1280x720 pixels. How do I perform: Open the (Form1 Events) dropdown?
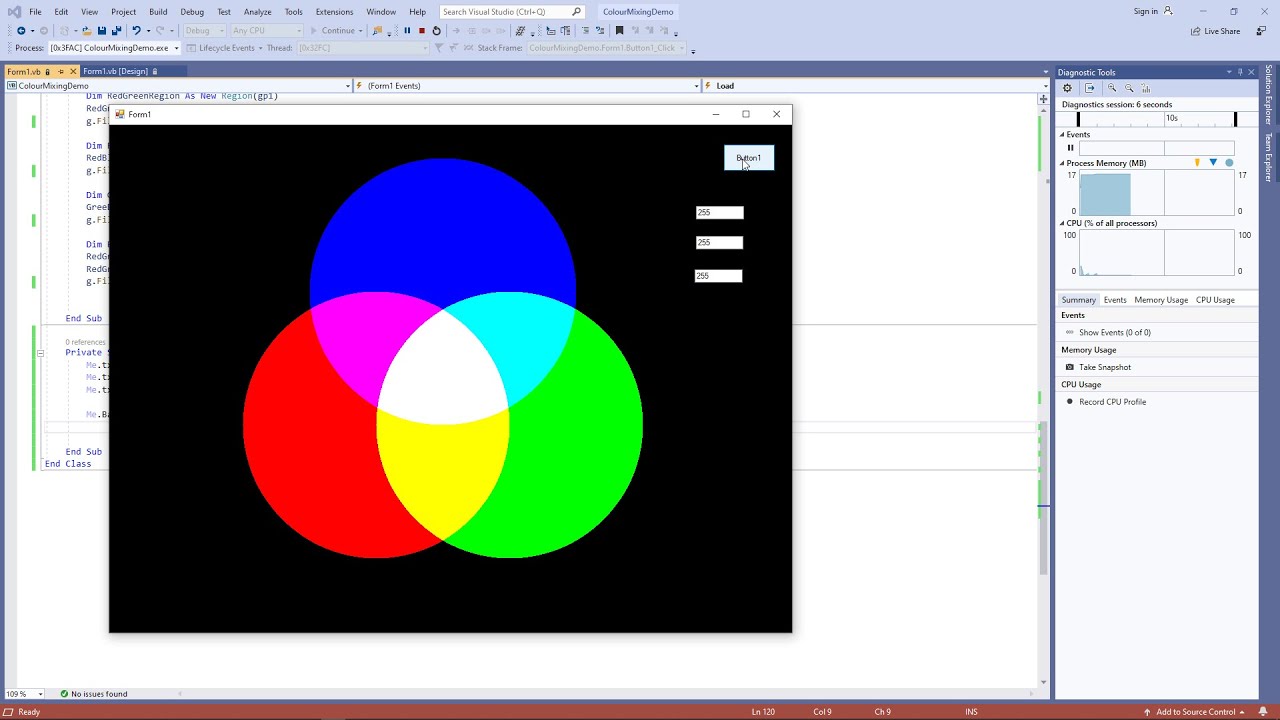coord(694,85)
